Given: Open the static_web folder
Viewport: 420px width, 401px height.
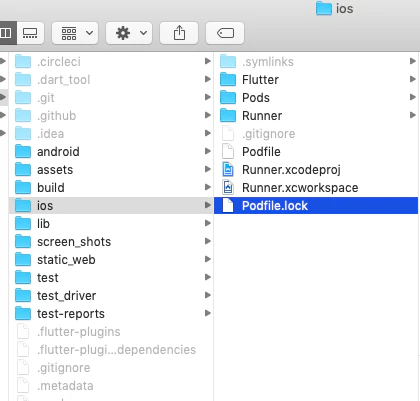Looking at the screenshot, I should [111, 260].
